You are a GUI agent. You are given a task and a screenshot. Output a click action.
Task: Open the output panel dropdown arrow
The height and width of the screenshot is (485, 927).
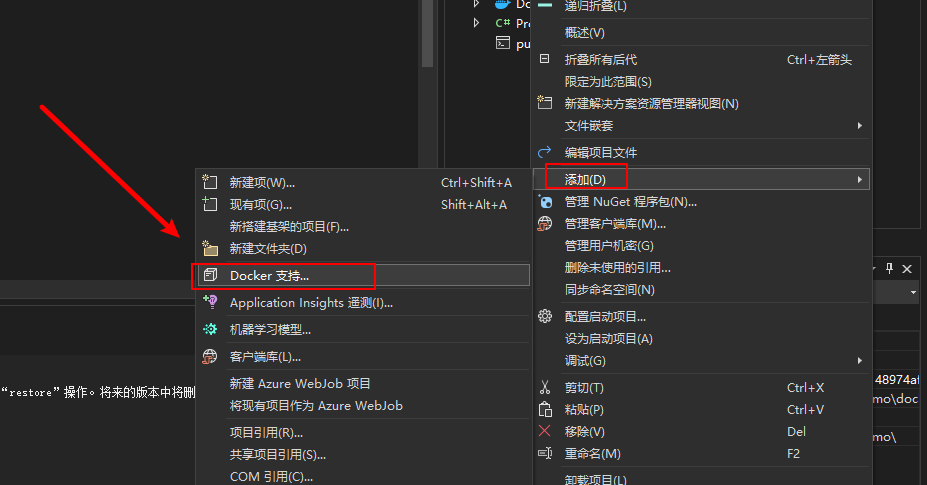tap(913, 292)
